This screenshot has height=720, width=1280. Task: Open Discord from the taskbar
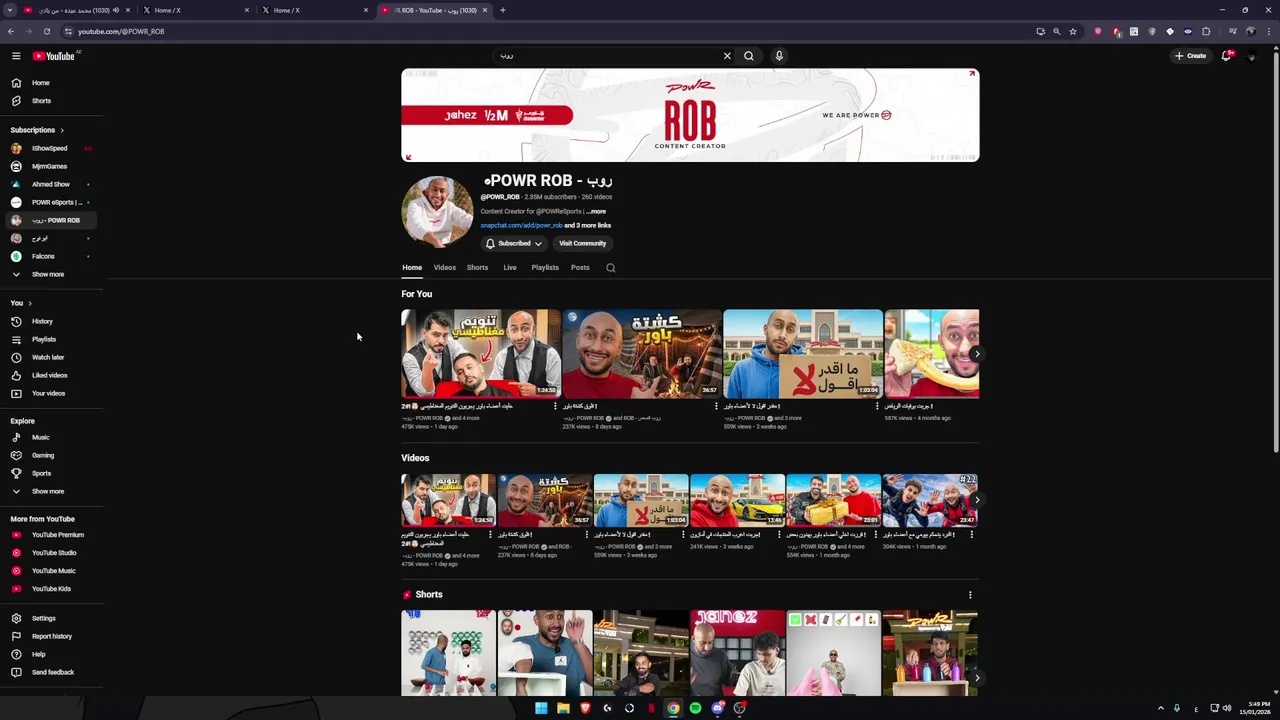click(x=717, y=708)
